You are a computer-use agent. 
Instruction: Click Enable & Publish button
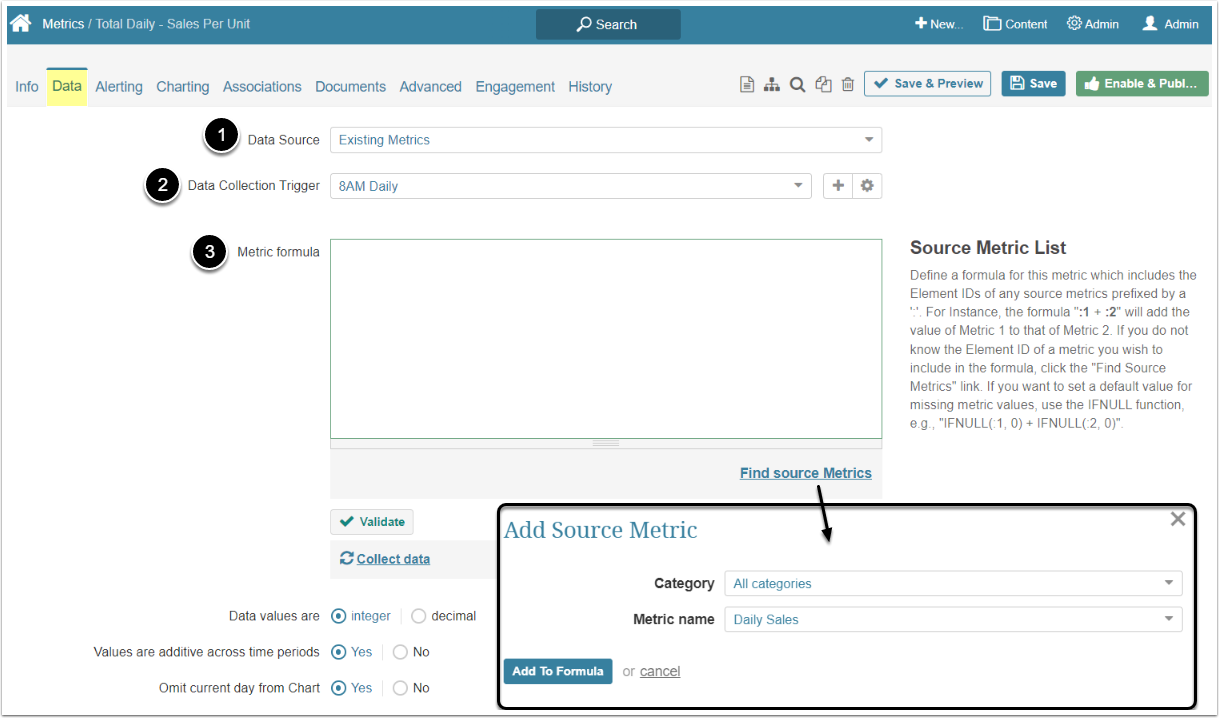tap(1142, 84)
